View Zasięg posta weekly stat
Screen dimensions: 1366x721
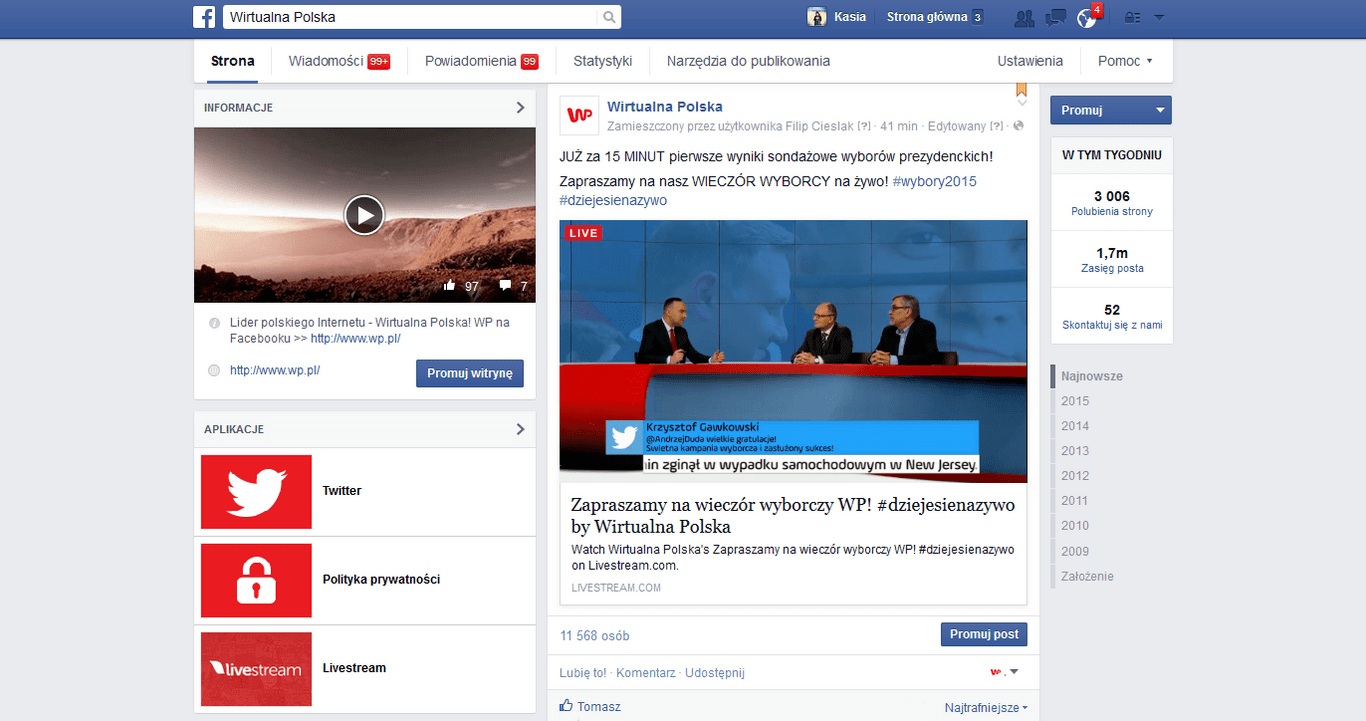(x=1111, y=260)
